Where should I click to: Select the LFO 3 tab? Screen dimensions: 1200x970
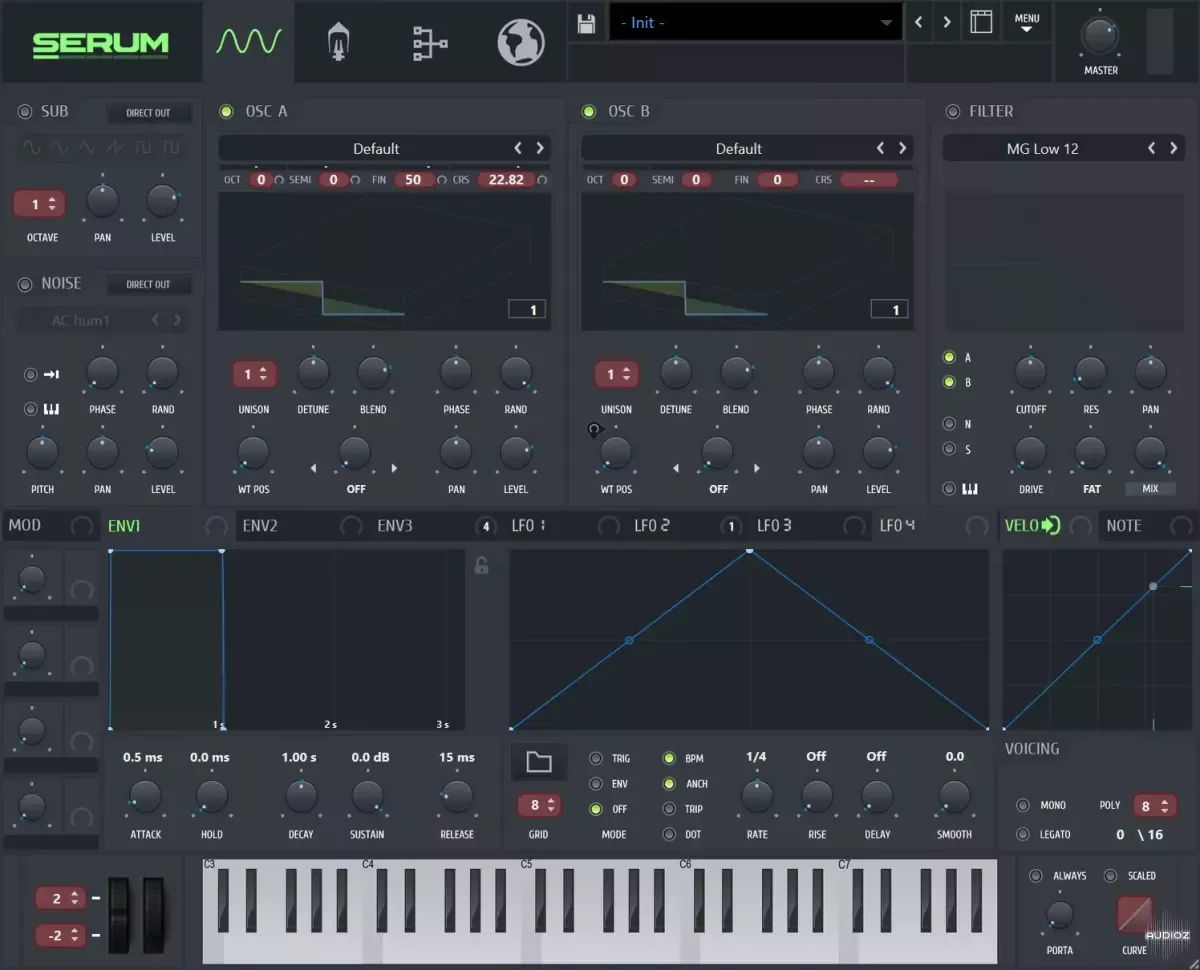(774, 526)
